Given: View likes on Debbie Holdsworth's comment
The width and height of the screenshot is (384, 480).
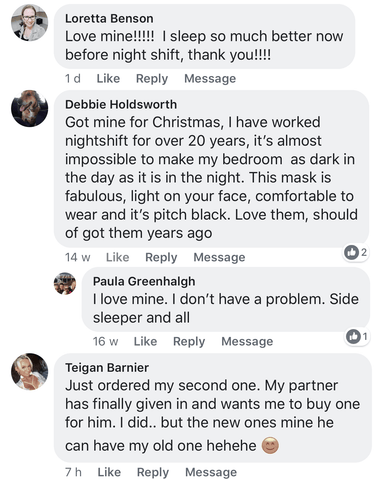Looking at the screenshot, I should coord(356,252).
